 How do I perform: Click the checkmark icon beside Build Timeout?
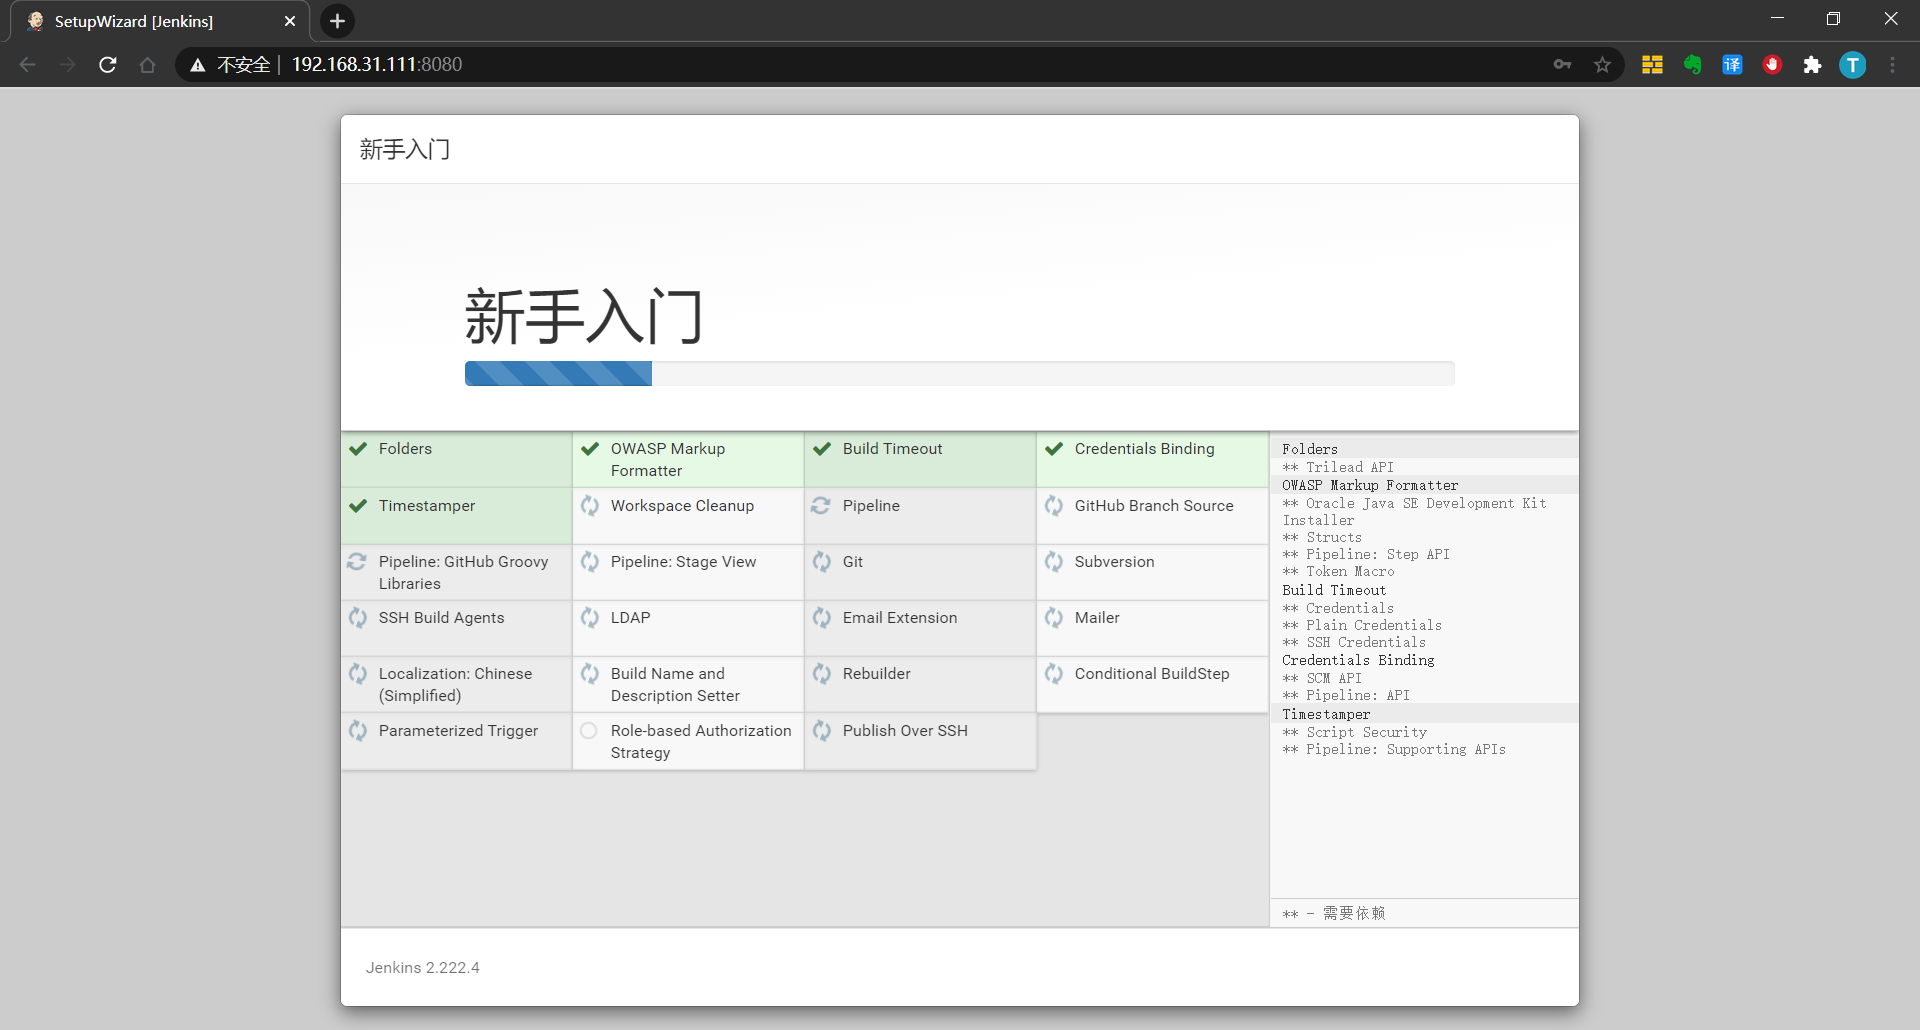click(x=822, y=449)
